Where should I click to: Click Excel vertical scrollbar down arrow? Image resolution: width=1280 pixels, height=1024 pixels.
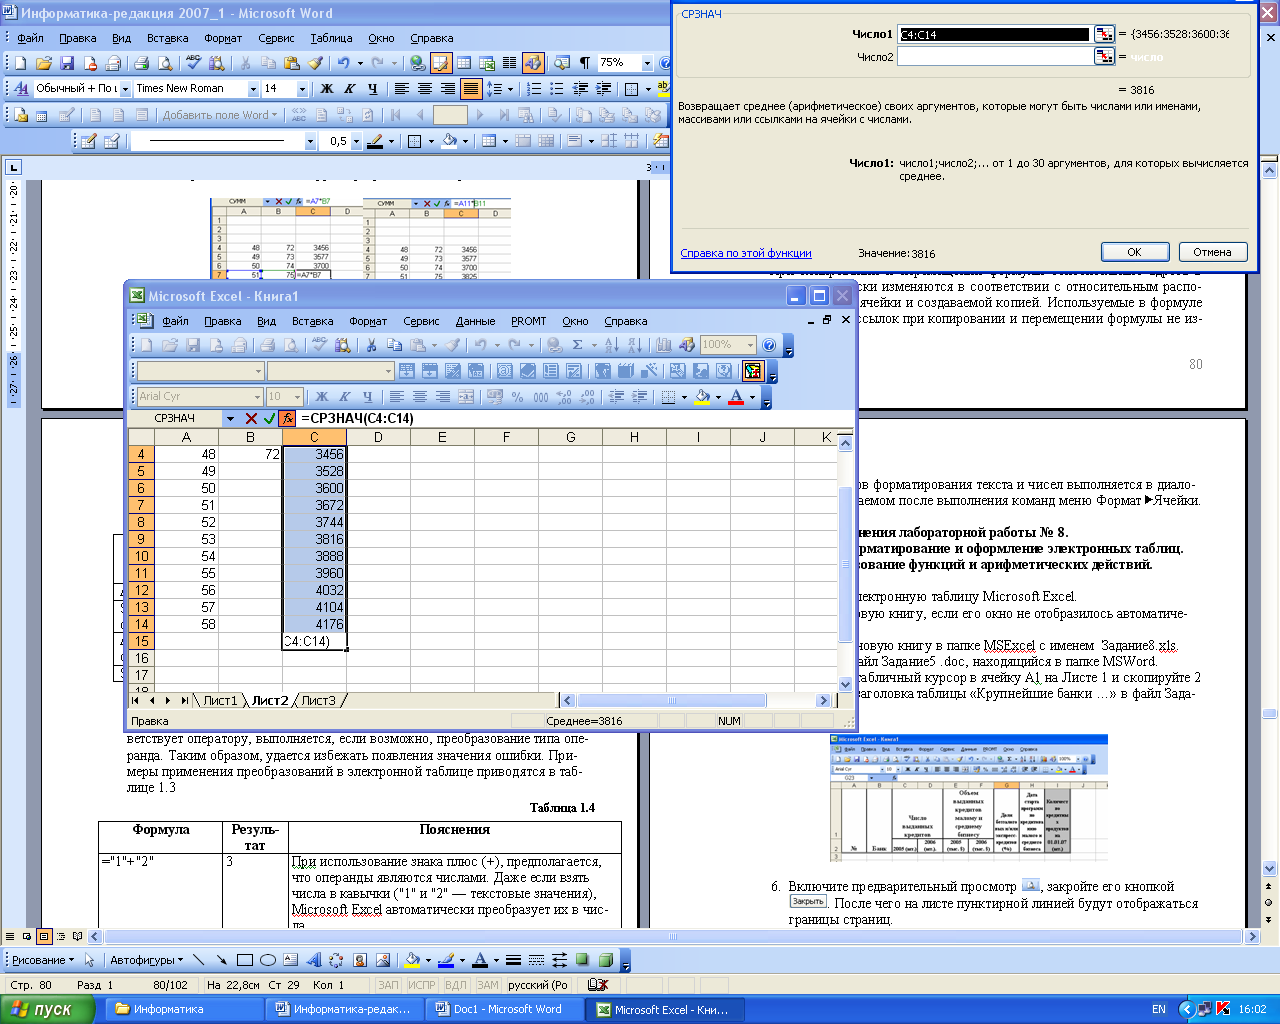point(845,684)
